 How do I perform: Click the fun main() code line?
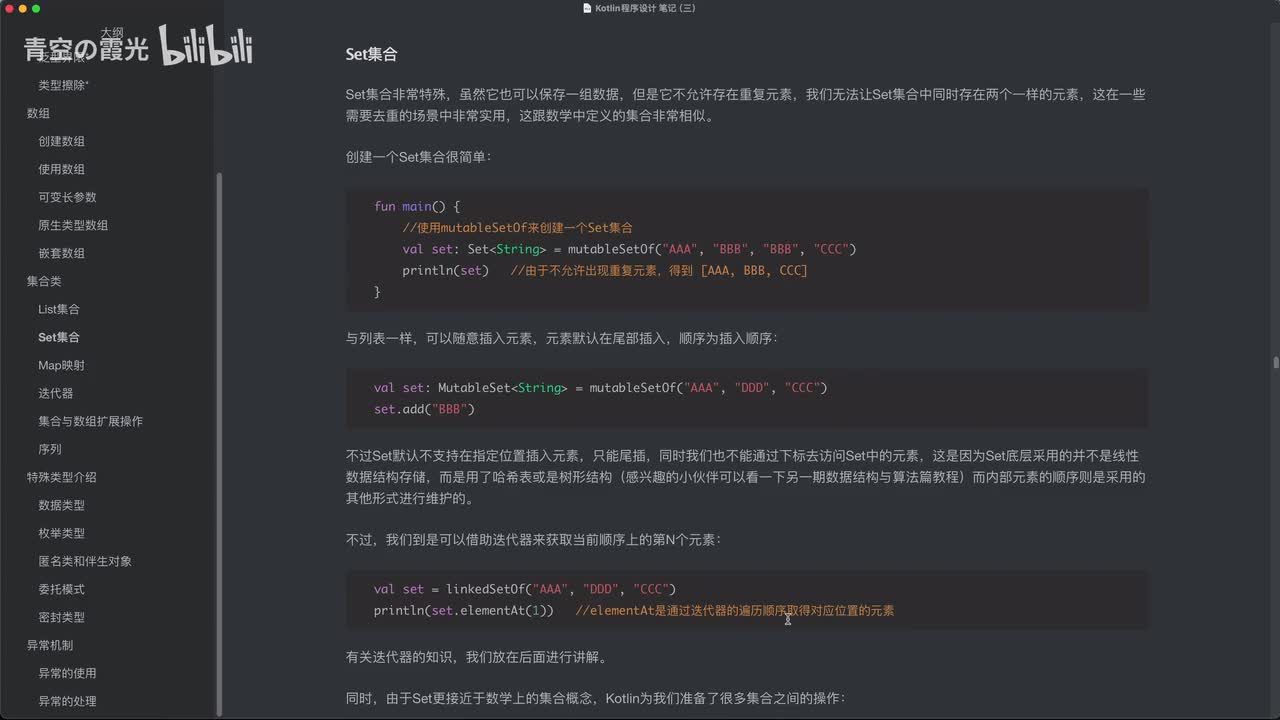tap(417, 206)
